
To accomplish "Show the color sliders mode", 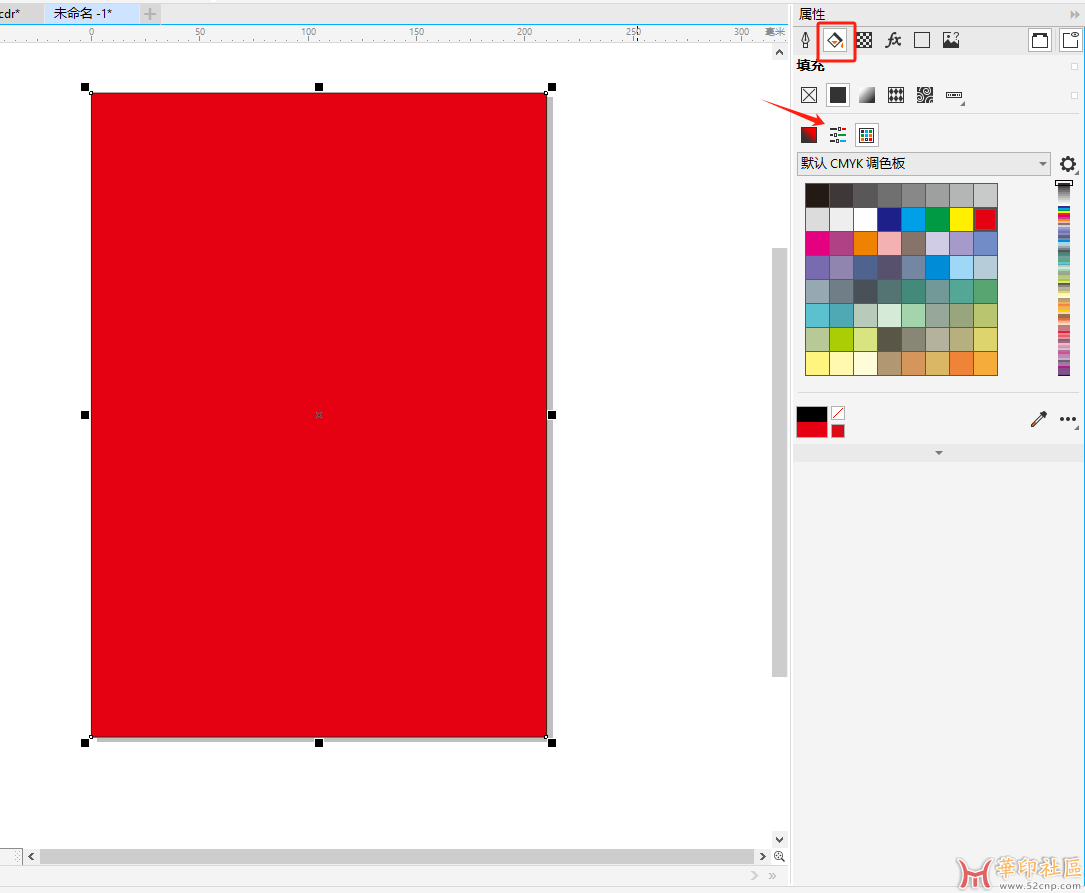I will pyautogui.click(x=838, y=135).
